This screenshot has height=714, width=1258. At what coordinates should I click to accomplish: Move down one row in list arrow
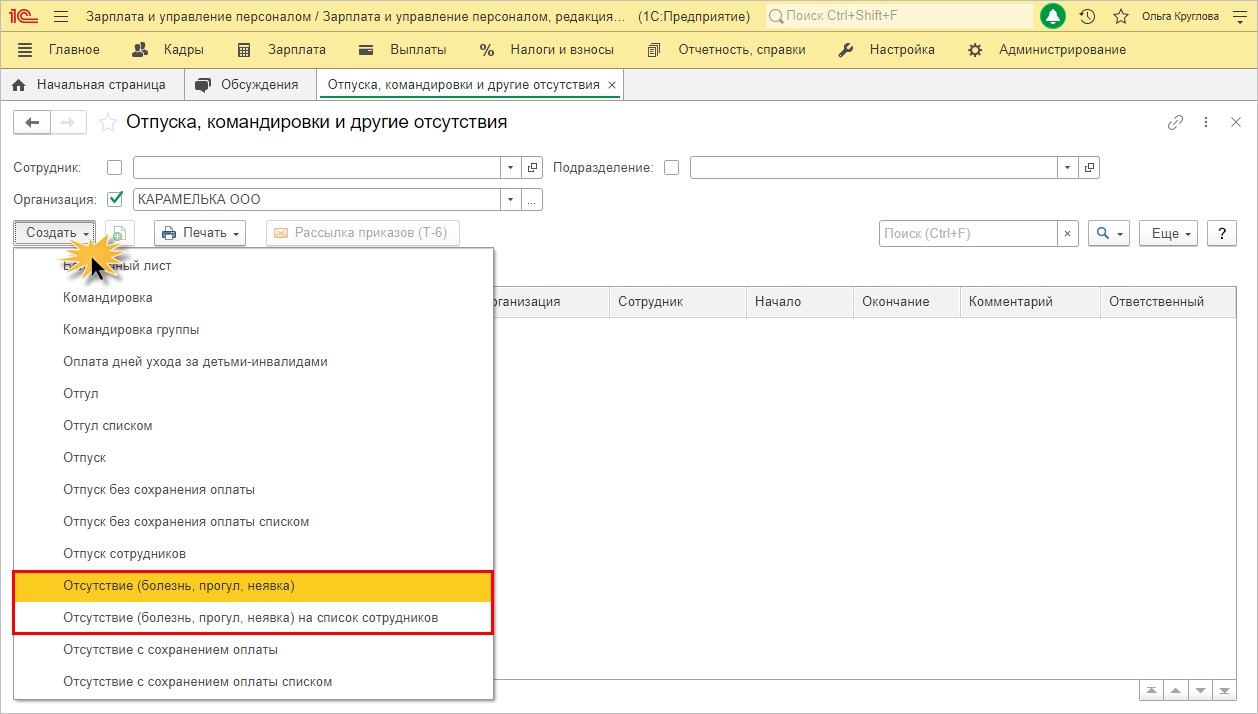(1199, 690)
